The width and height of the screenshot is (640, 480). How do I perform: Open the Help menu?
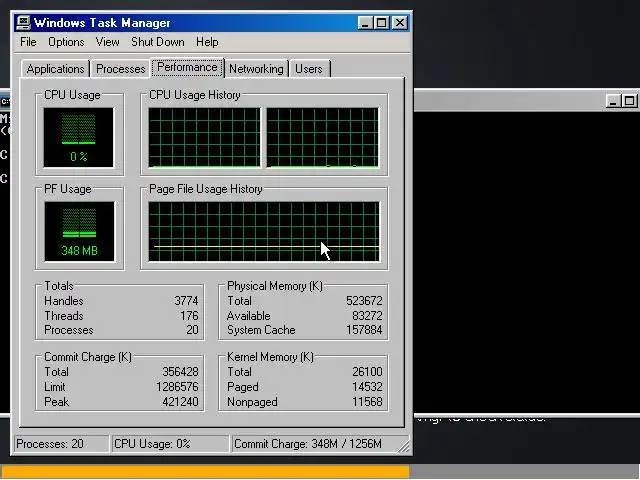click(x=207, y=42)
